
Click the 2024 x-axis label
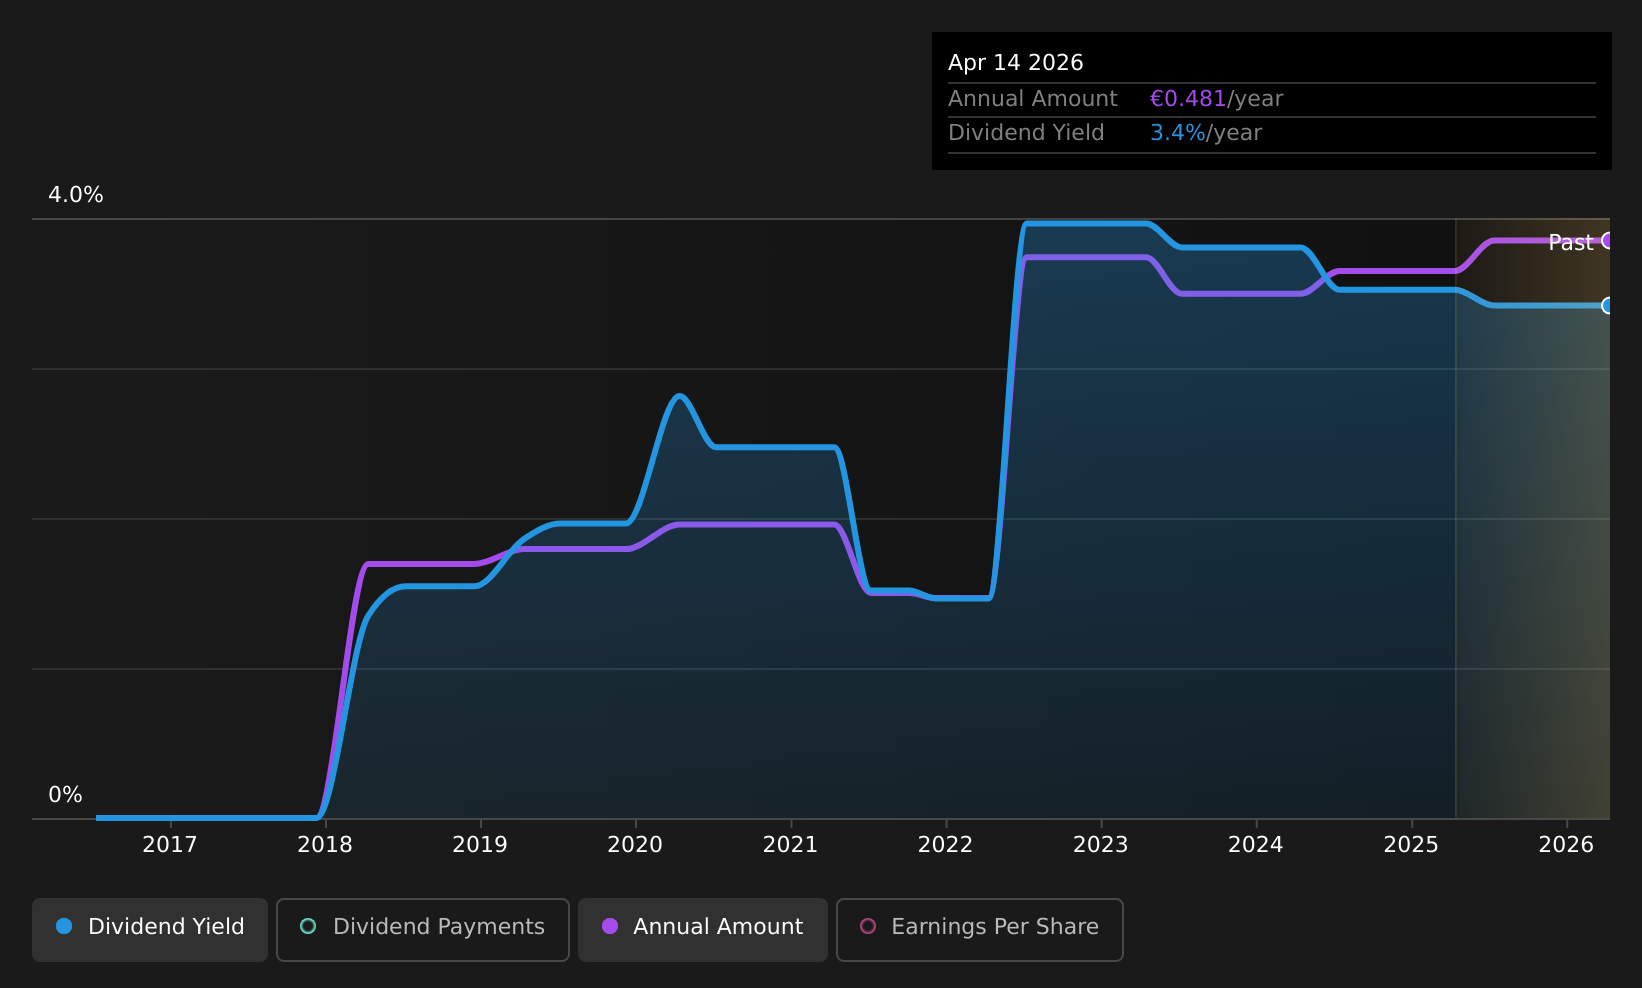click(x=1255, y=845)
